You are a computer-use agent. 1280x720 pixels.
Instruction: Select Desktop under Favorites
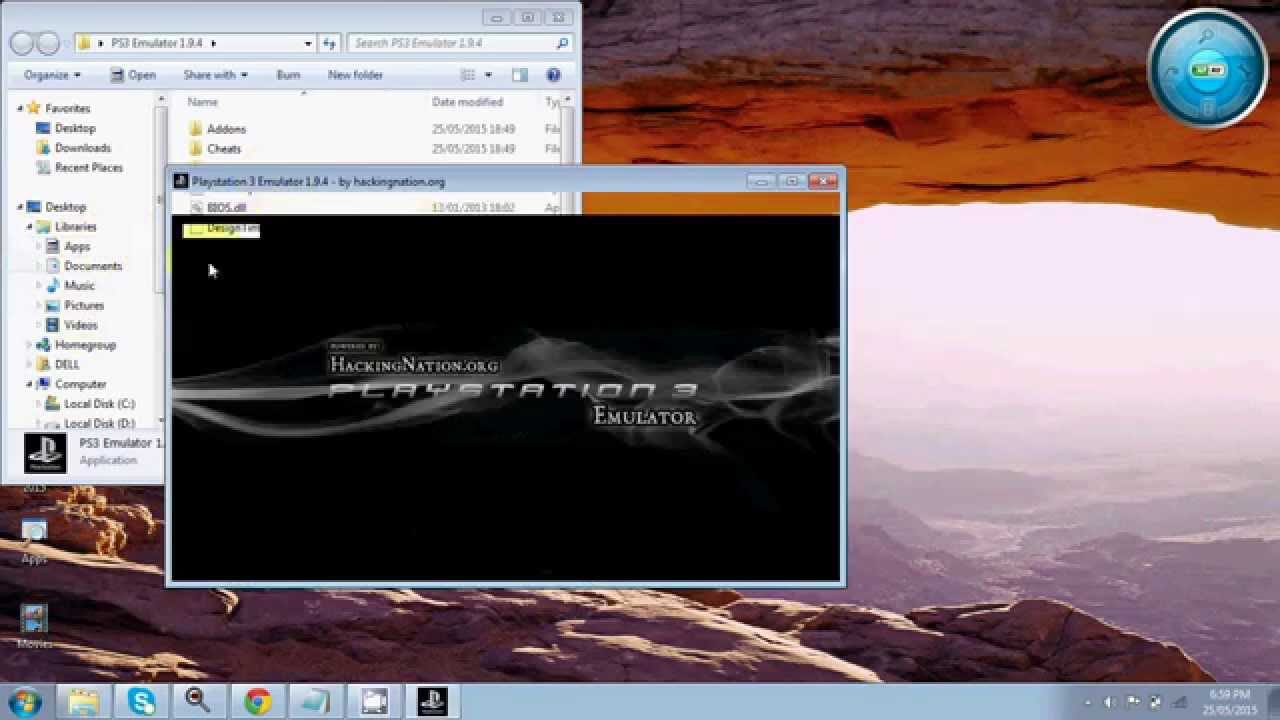coord(74,128)
